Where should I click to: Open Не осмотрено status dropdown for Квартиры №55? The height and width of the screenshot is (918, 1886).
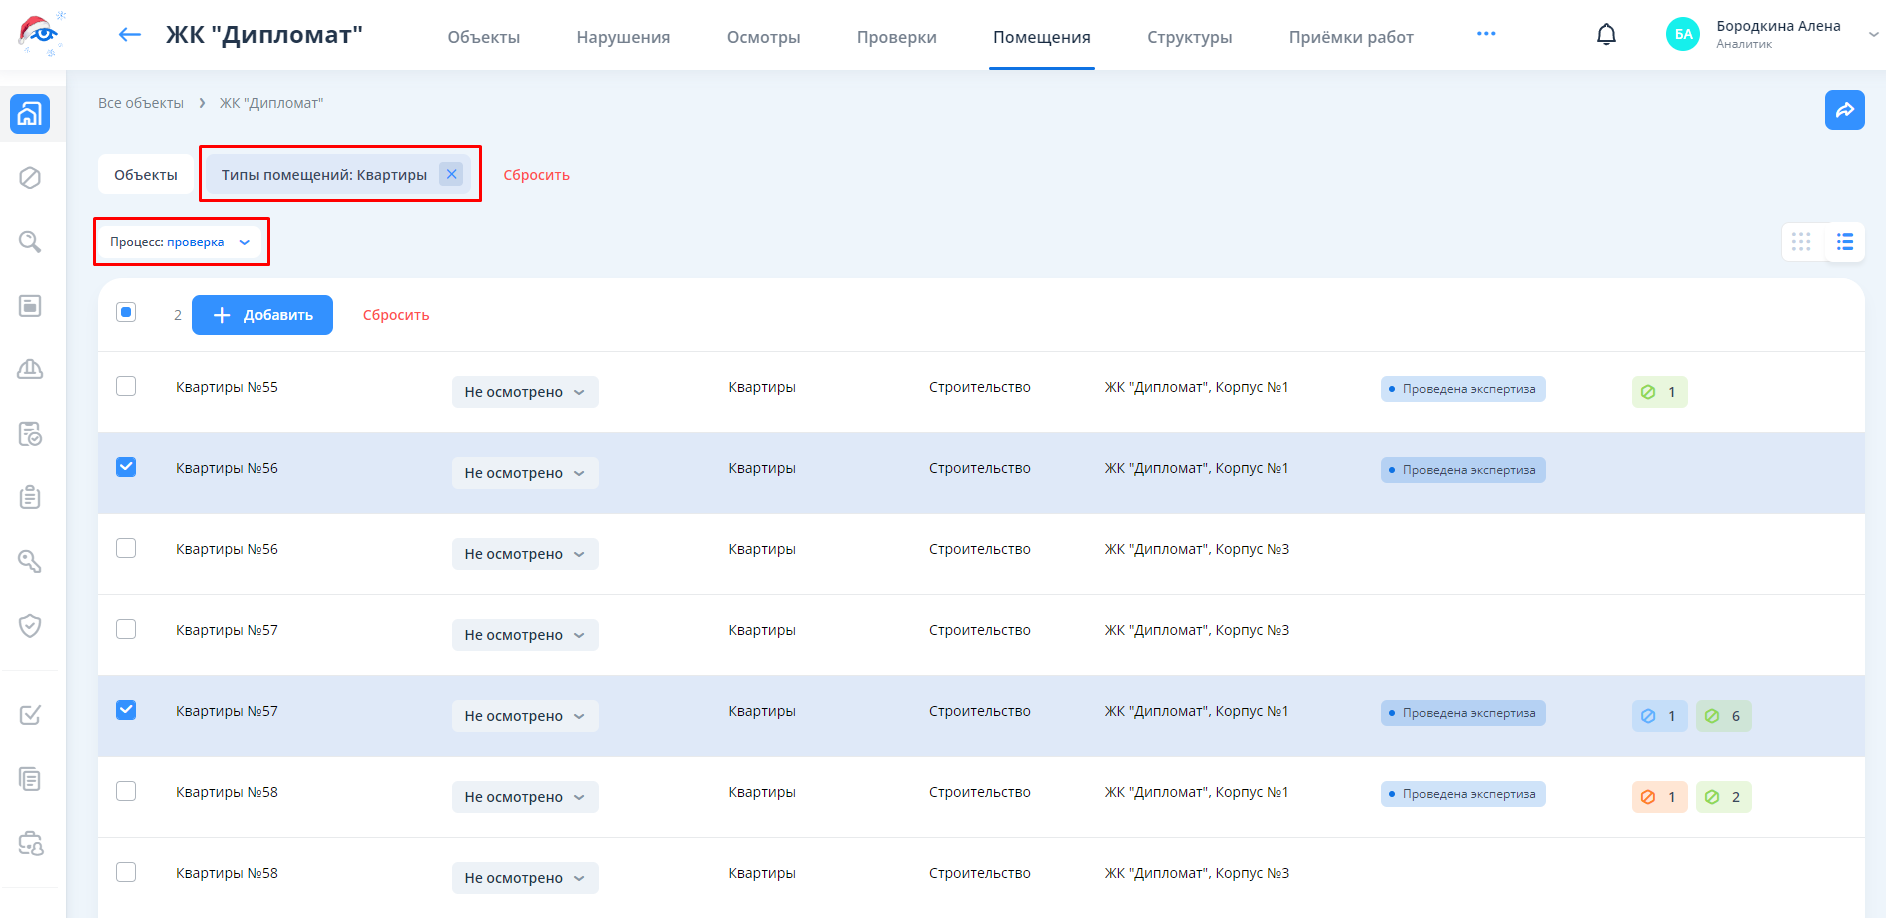click(x=524, y=392)
